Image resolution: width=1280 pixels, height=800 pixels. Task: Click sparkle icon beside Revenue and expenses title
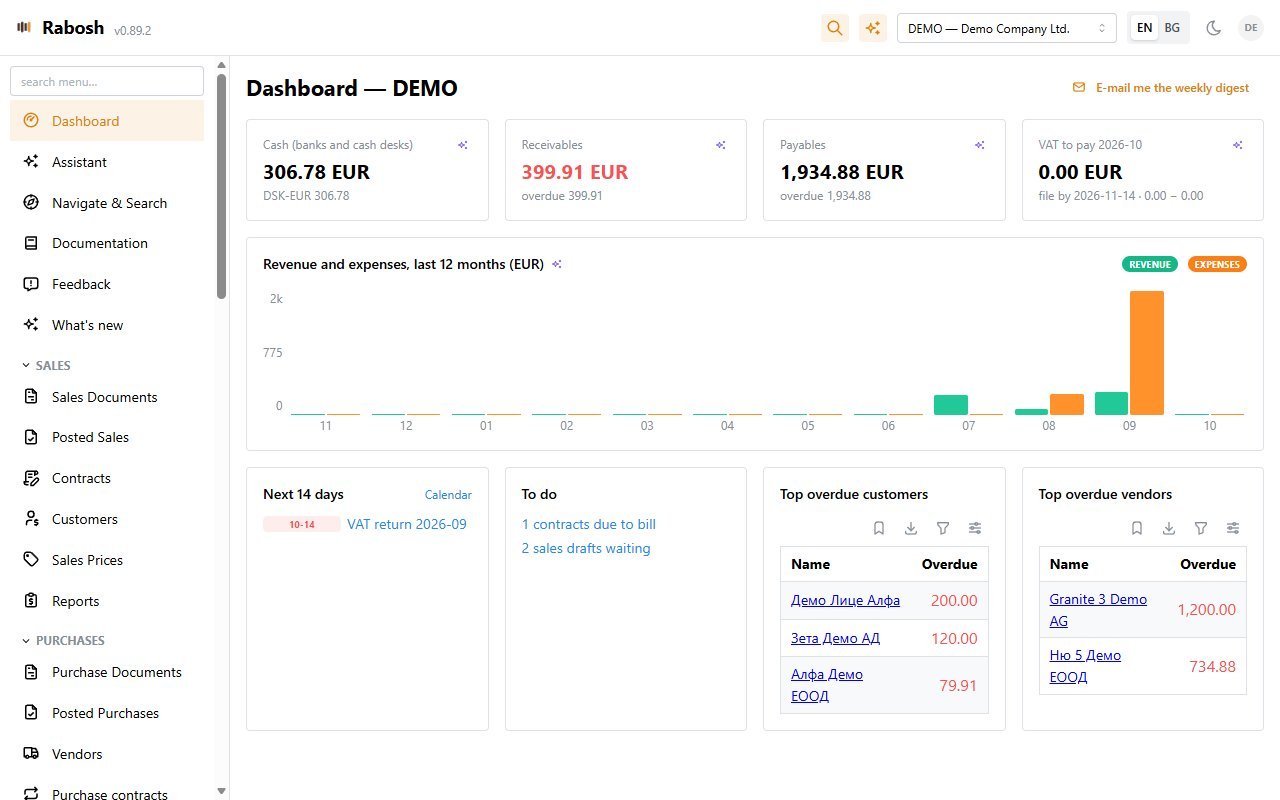[557, 265]
